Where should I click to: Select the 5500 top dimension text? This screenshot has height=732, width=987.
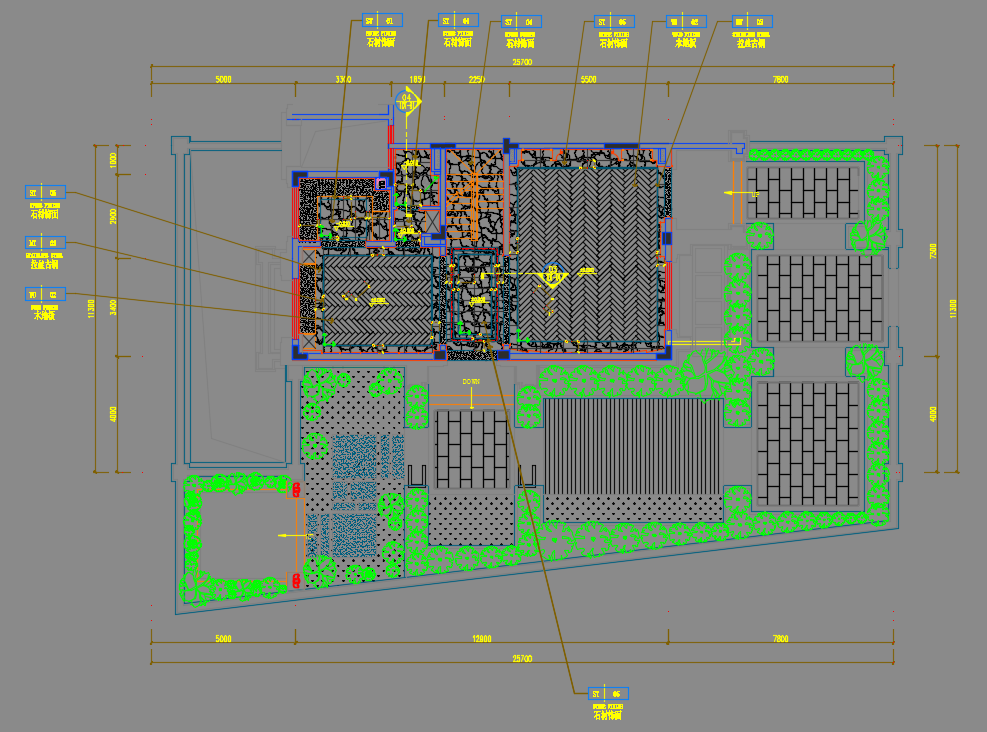click(x=588, y=79)
